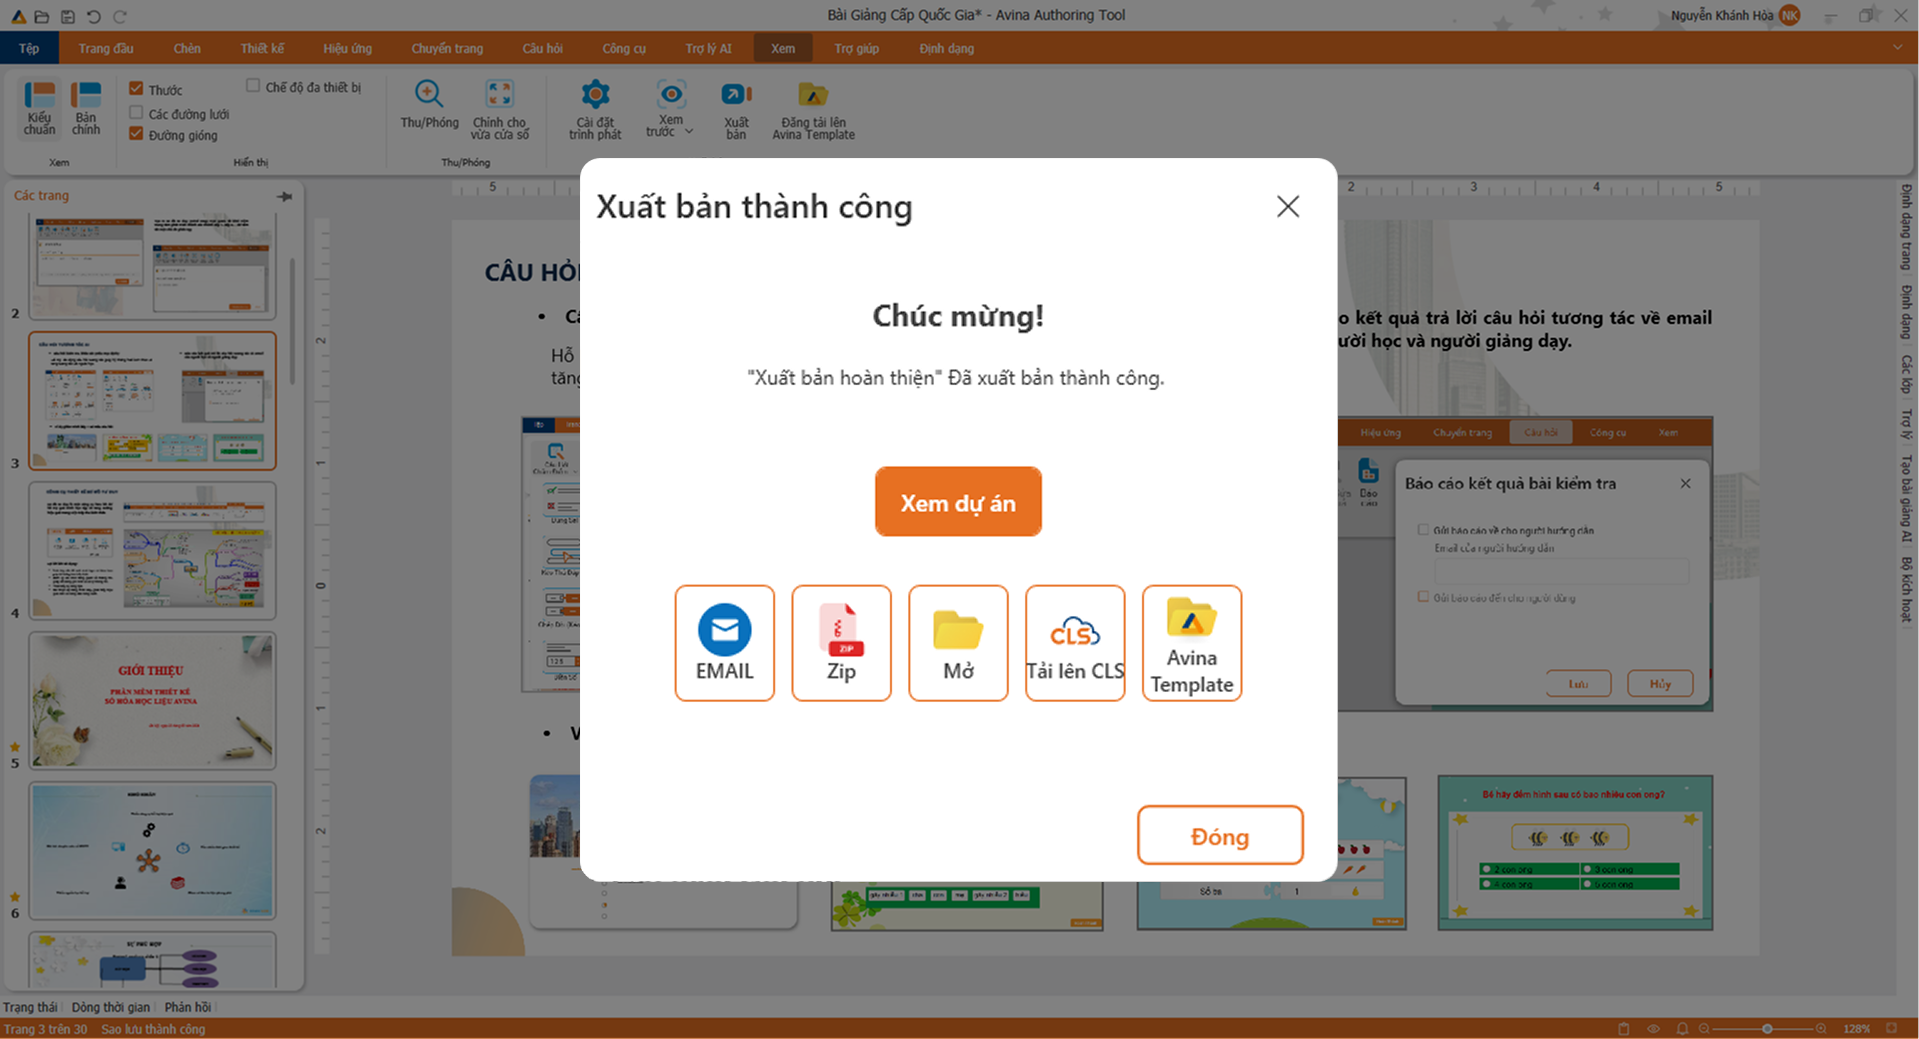The width and height of the screenshot is (1919, 1039).
Task: Click the zoom in icon in status bar
Action: (1821, 1028)
